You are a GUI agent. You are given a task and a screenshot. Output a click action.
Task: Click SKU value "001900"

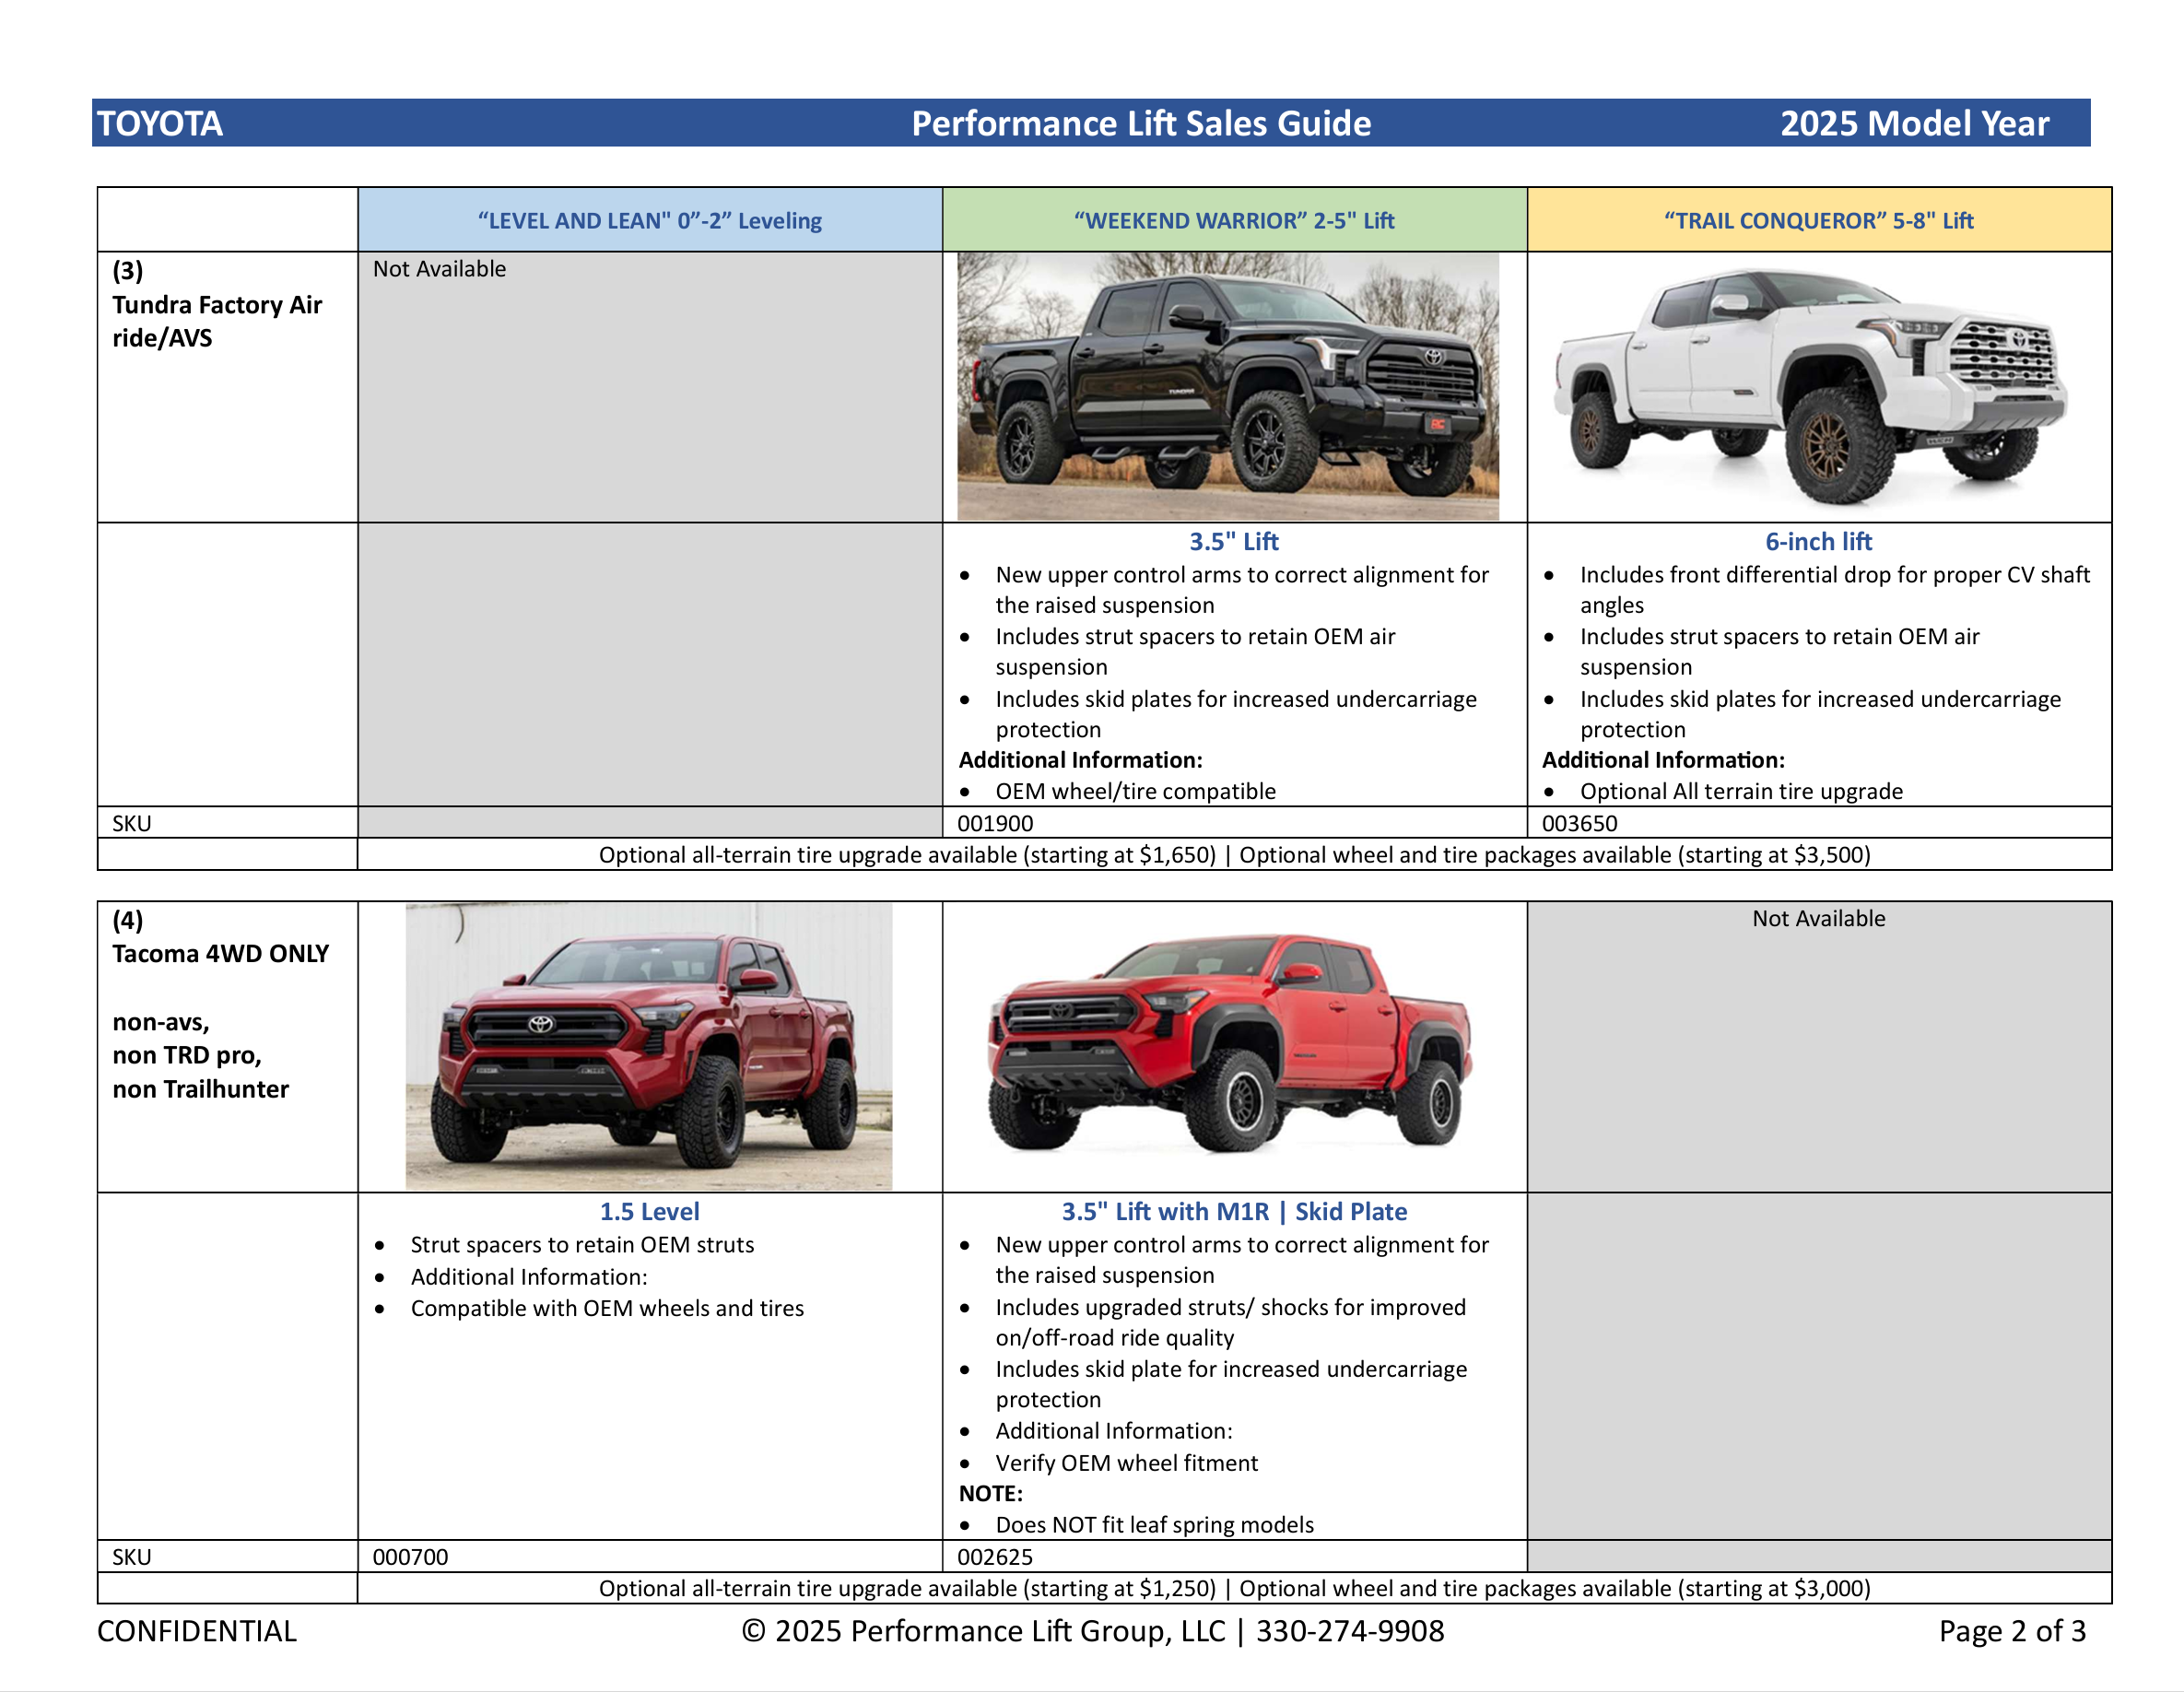coord(995,823)
